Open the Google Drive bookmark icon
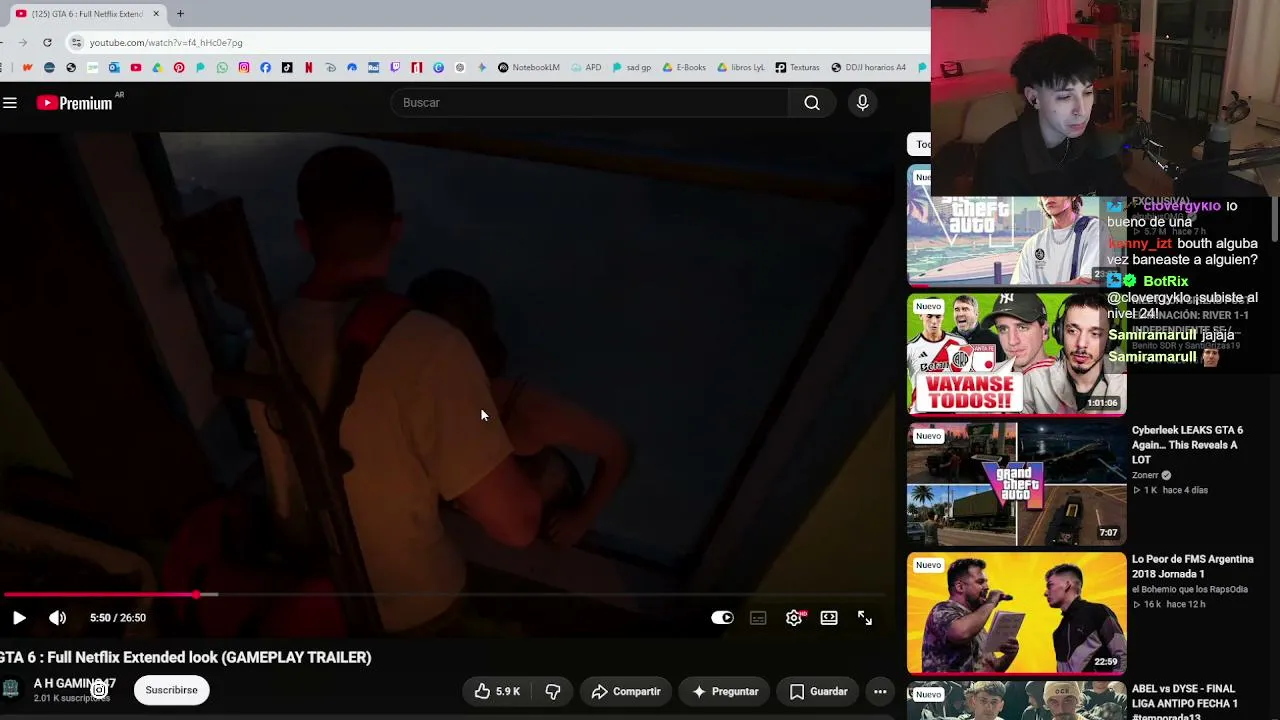The height and width of the screenshot is (720, 1280). (157, 68)
